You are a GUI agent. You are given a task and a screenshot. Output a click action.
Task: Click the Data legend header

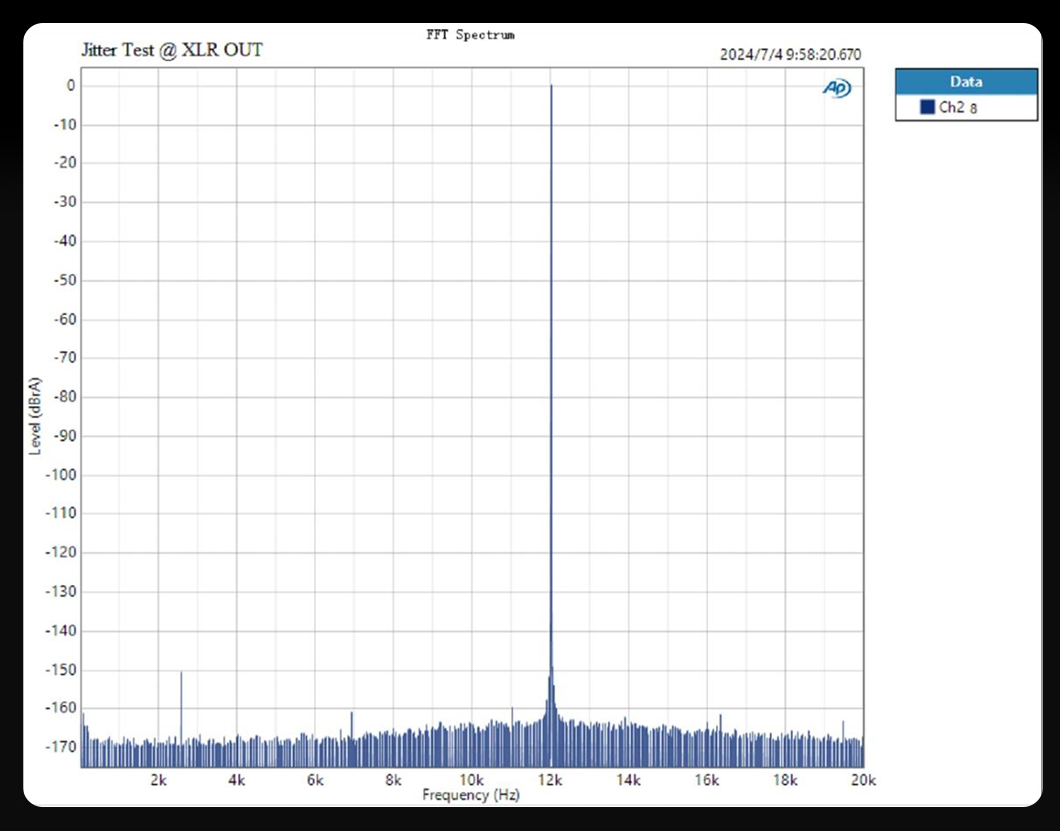tap(966, 82)
